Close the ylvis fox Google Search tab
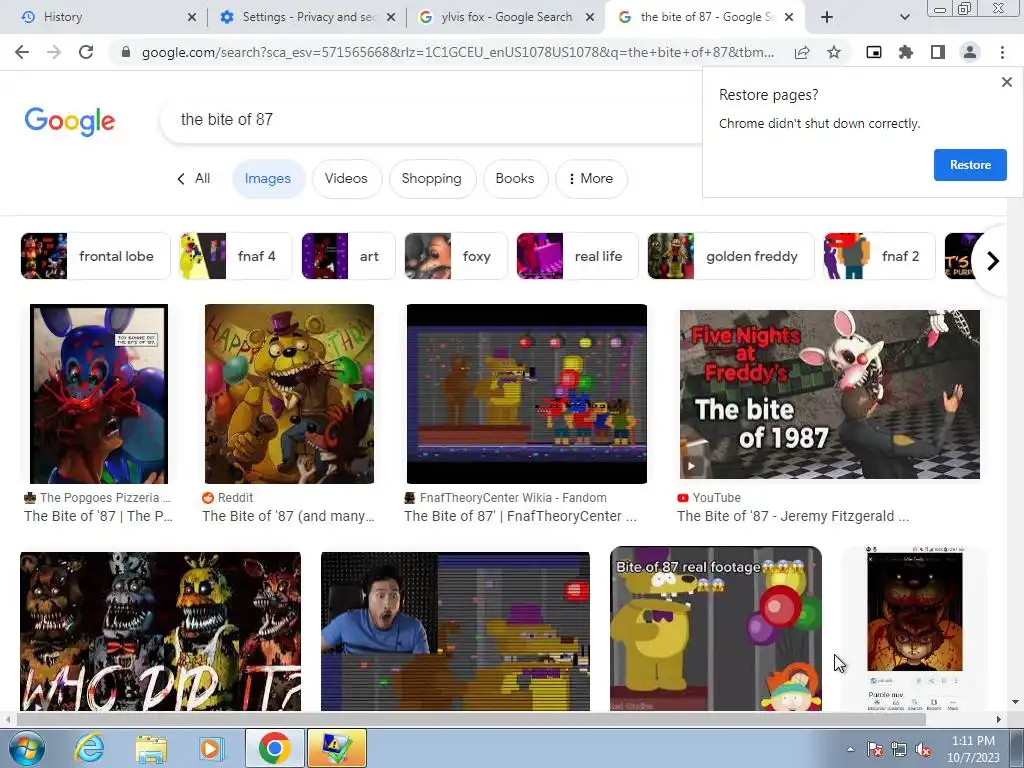Viewport: 1024px width, 768px height. pos(590,18)
